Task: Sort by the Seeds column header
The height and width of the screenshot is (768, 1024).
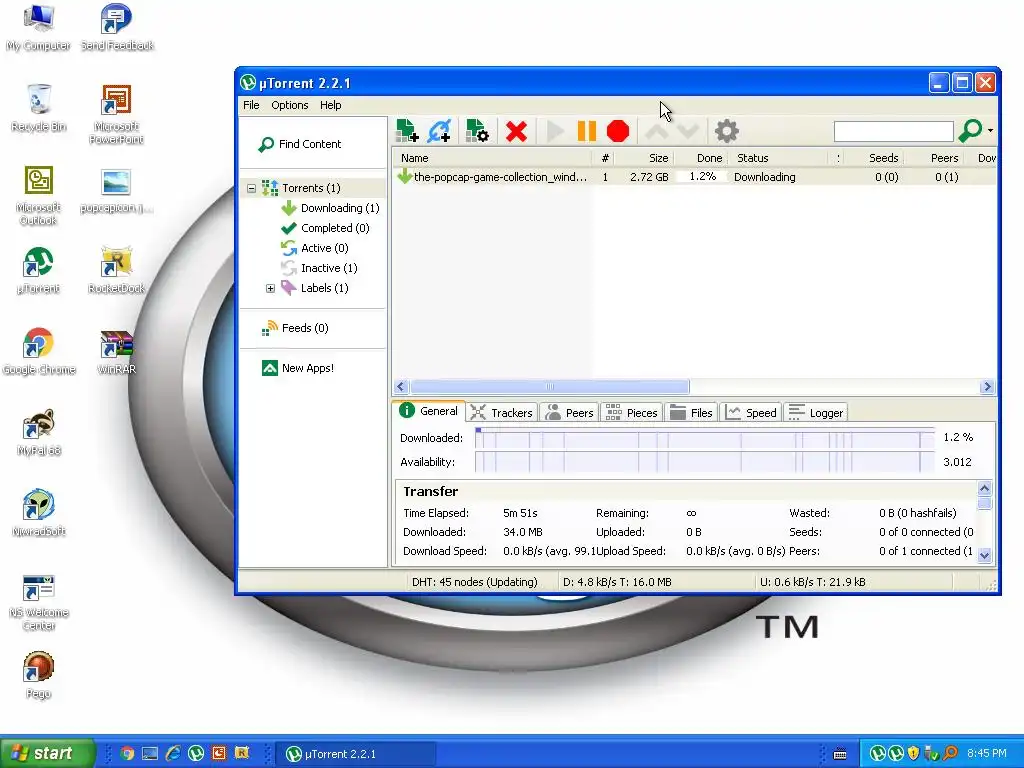Action: pos(875,158)
